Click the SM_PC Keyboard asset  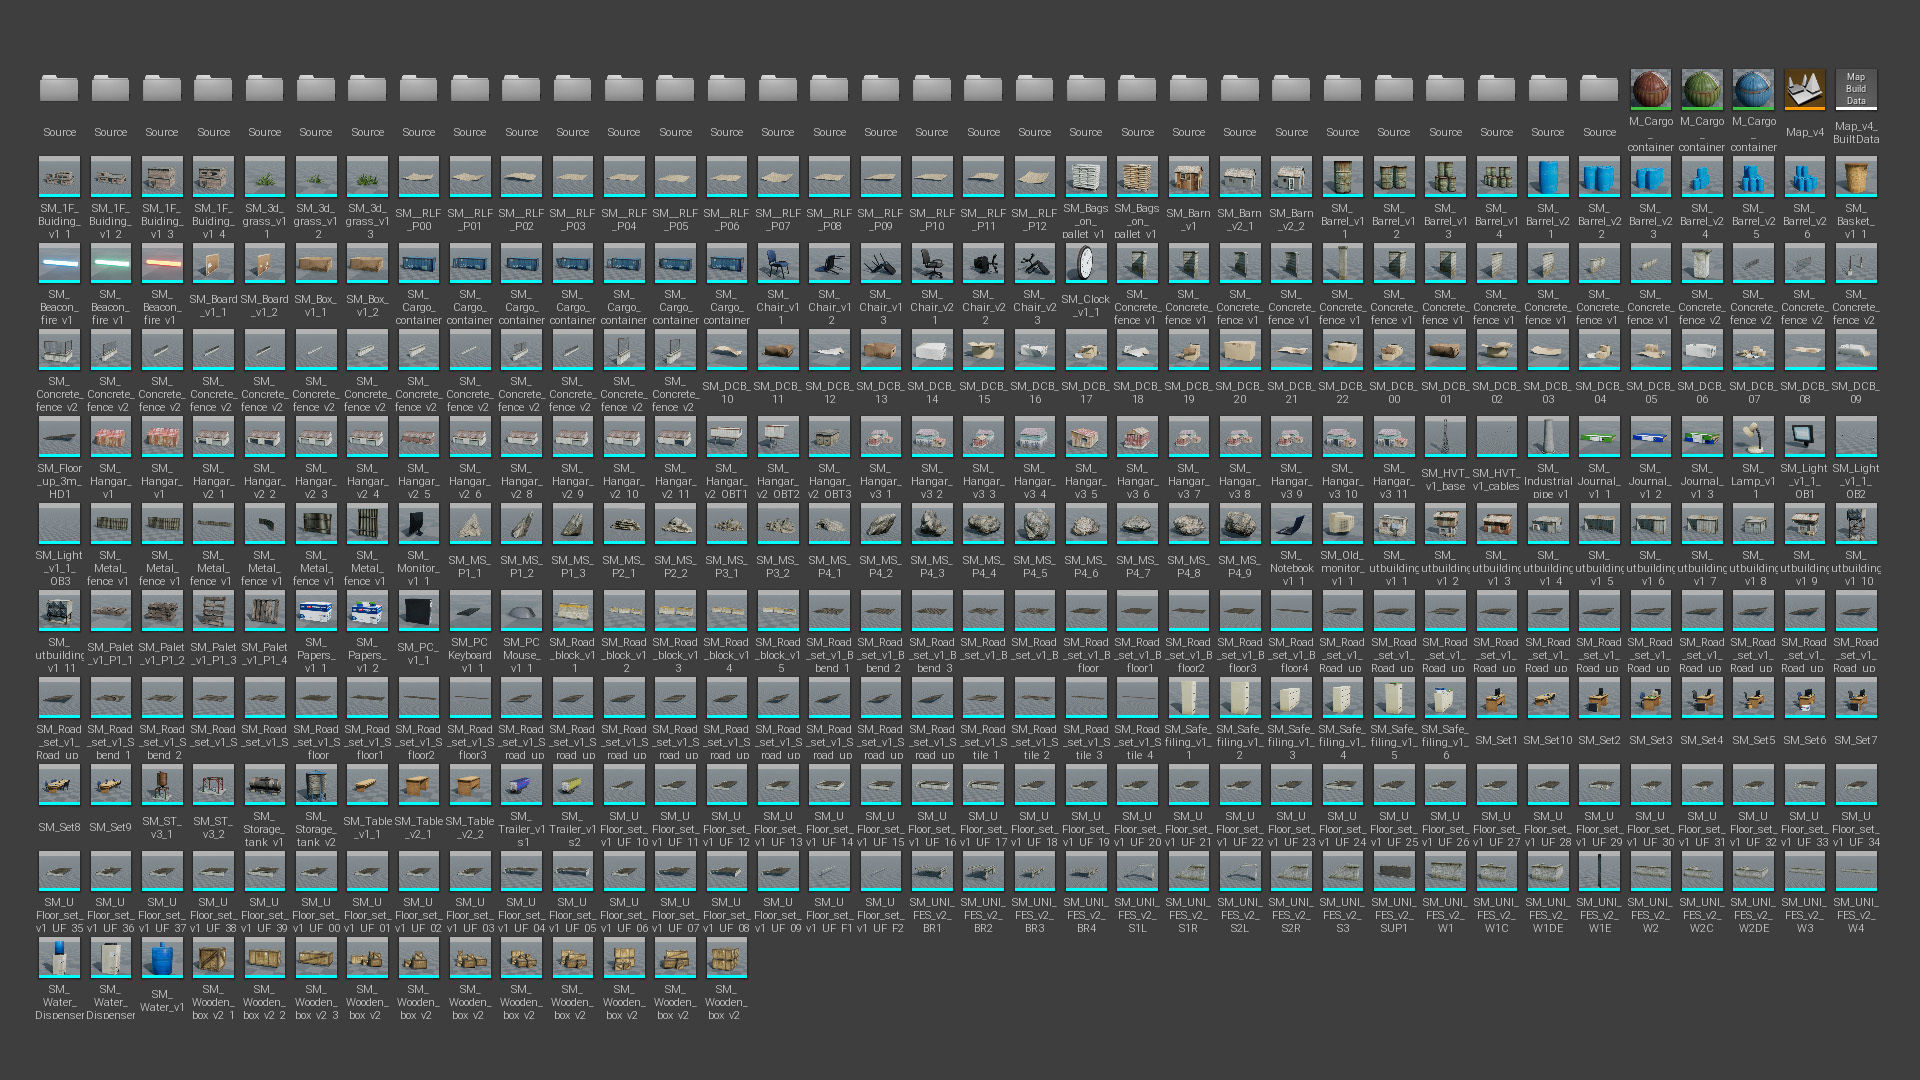point(470,612)
